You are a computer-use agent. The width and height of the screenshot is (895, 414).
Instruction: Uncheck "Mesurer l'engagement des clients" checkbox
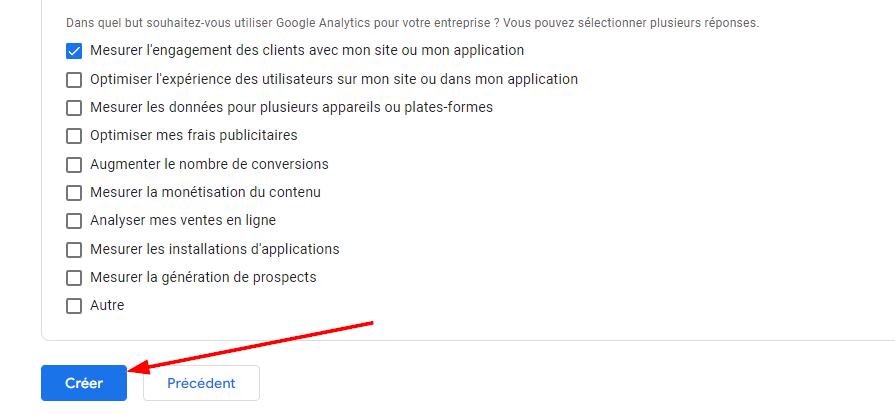[74, 51]
